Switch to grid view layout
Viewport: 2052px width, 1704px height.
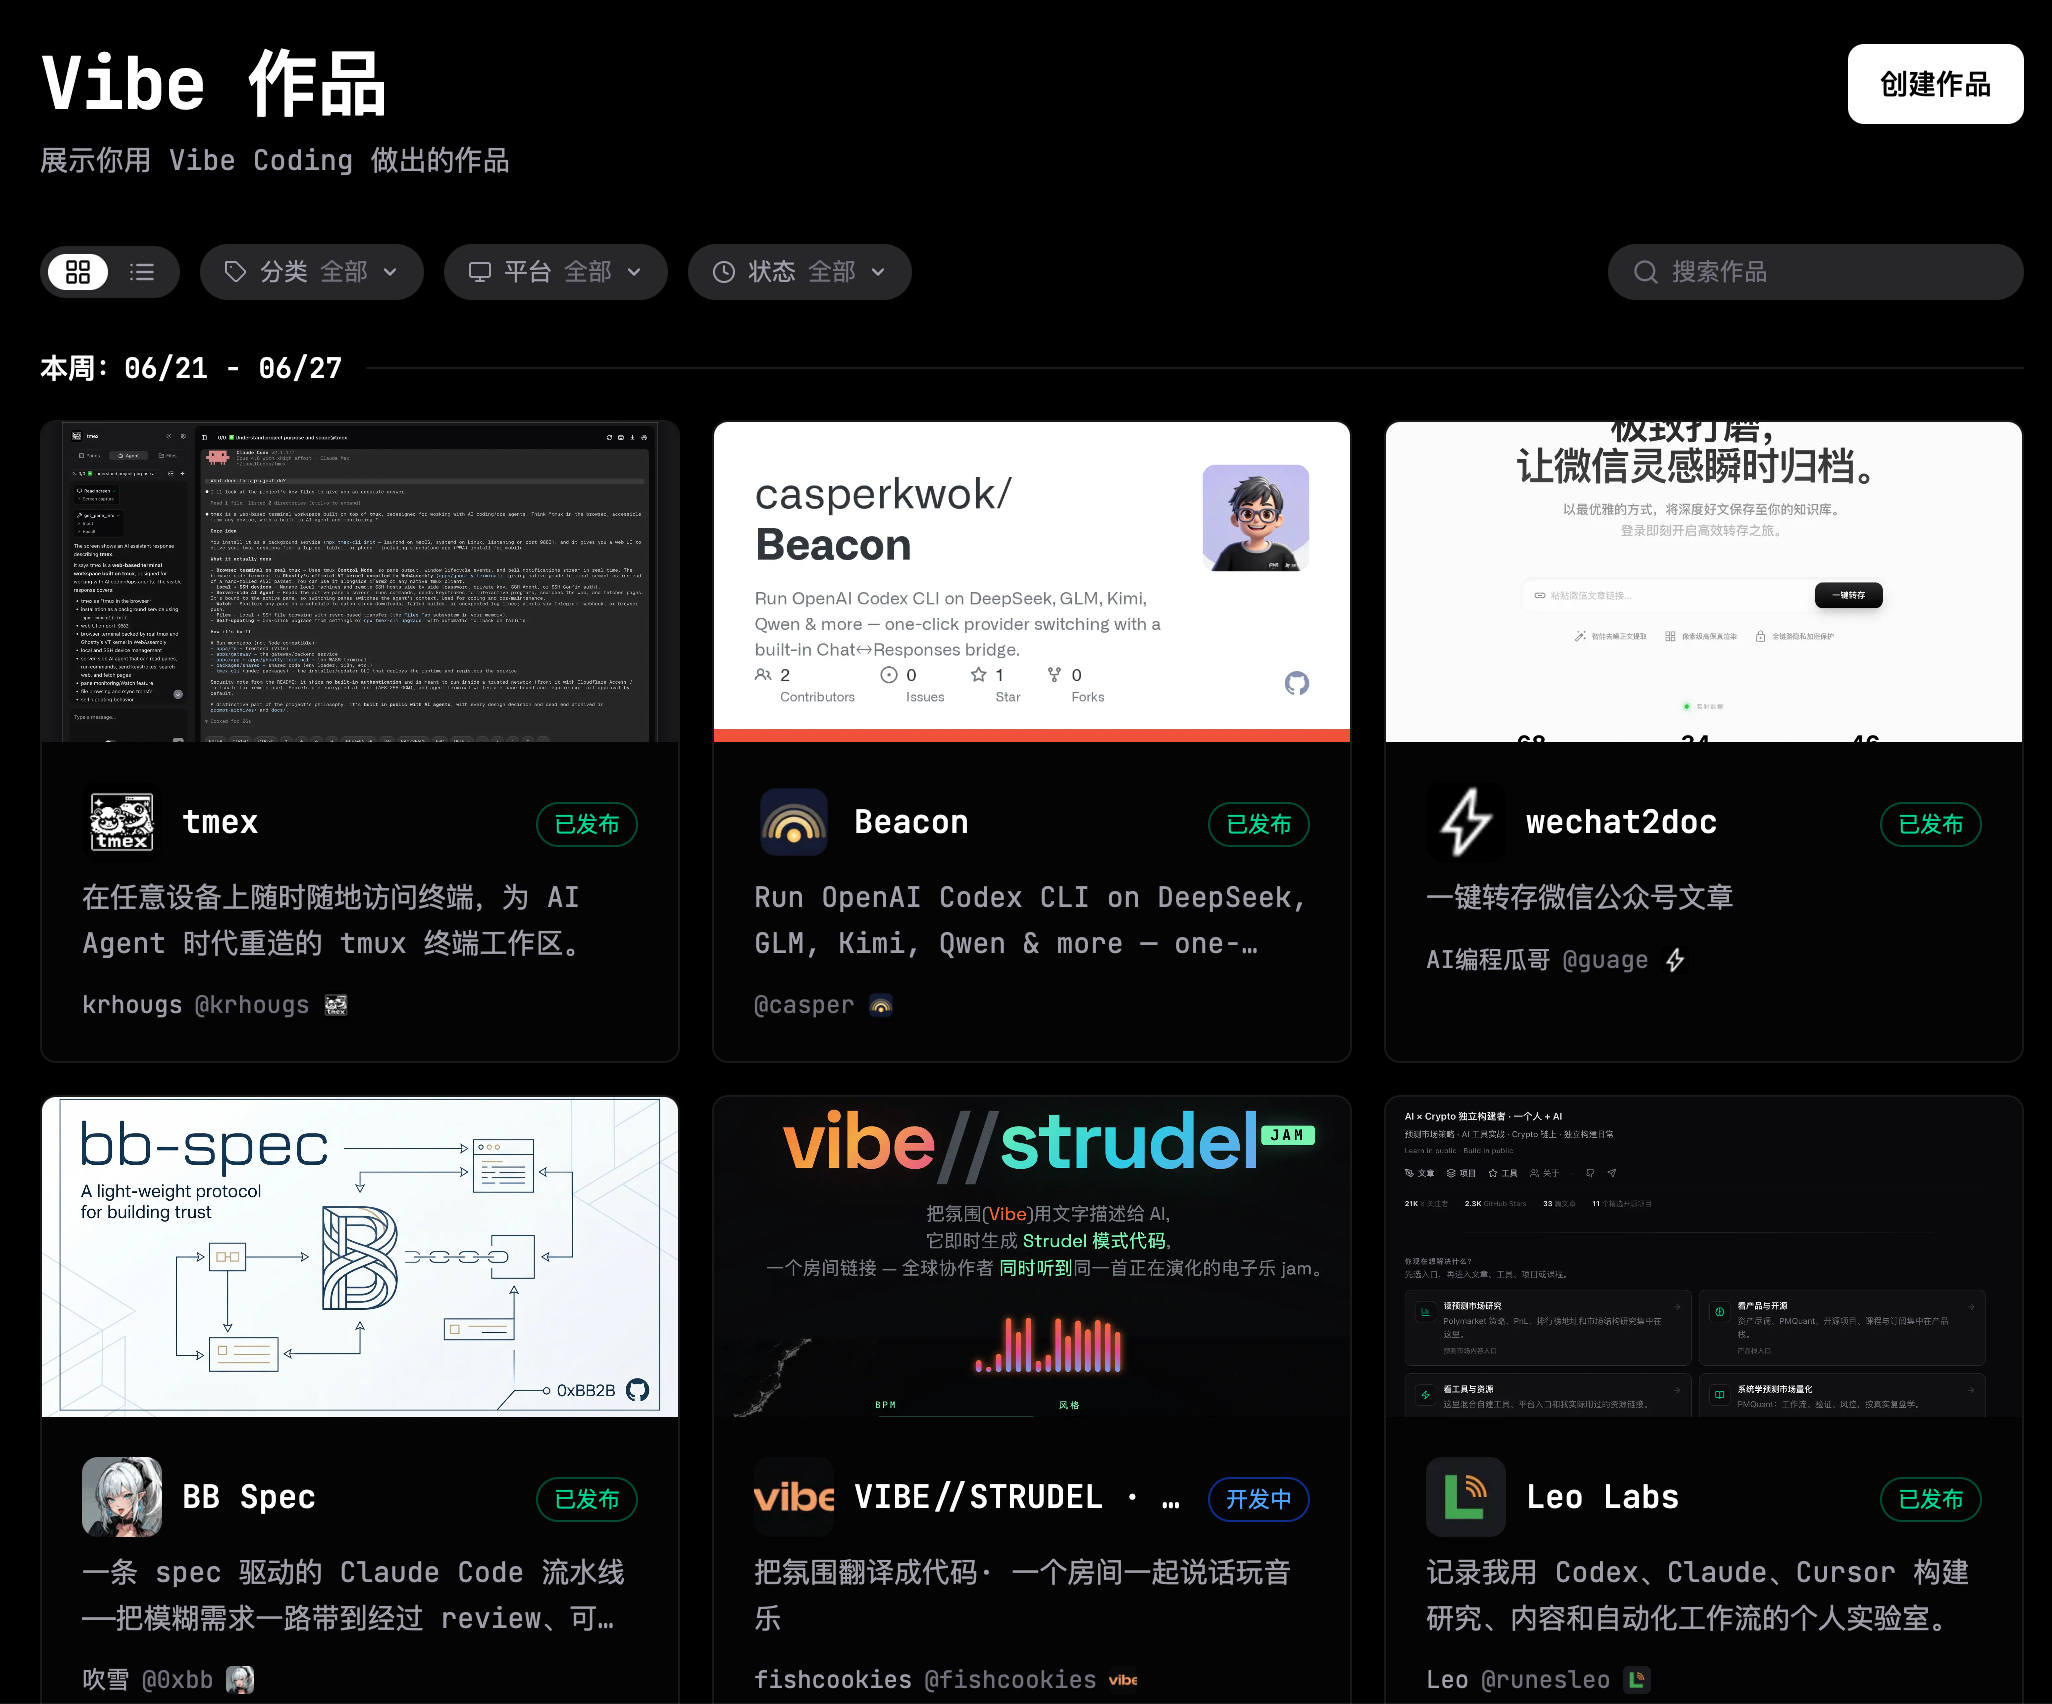[x=78, y=272]
